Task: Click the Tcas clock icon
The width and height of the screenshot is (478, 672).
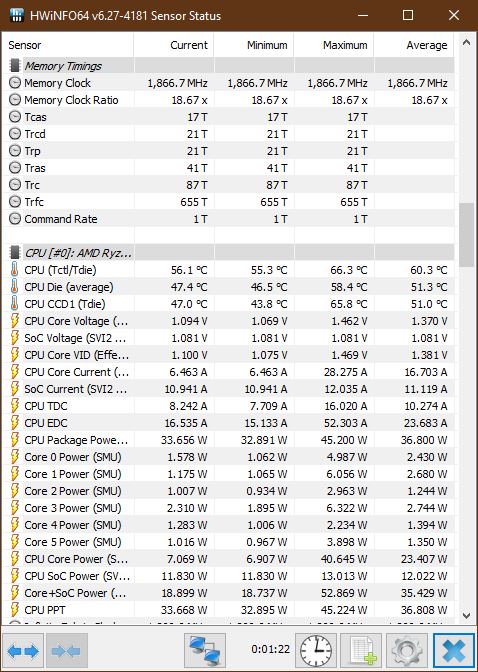Action: (15, 117)
